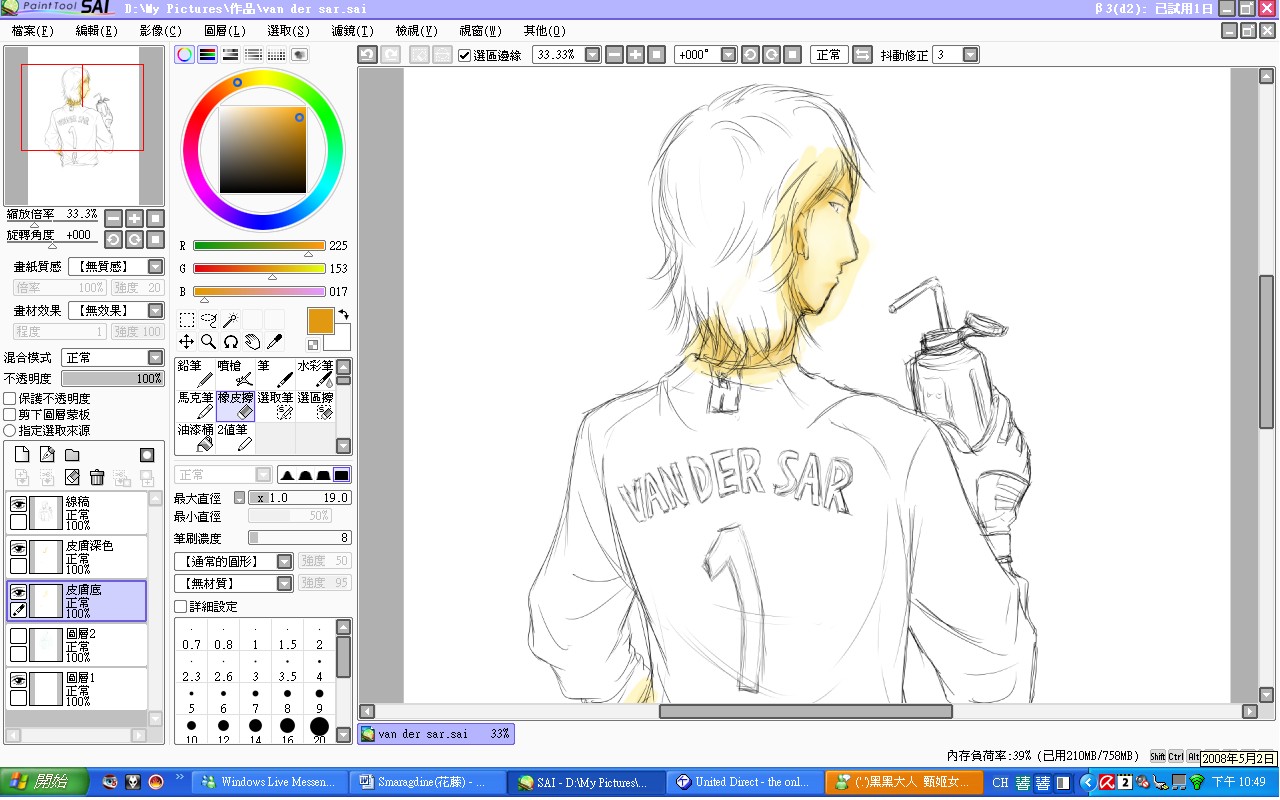The width and height of the screenshot is (1280, 800).
Task: Enable 剪下圖層蒙板 checkbox
Action: [x=10, y=415]
